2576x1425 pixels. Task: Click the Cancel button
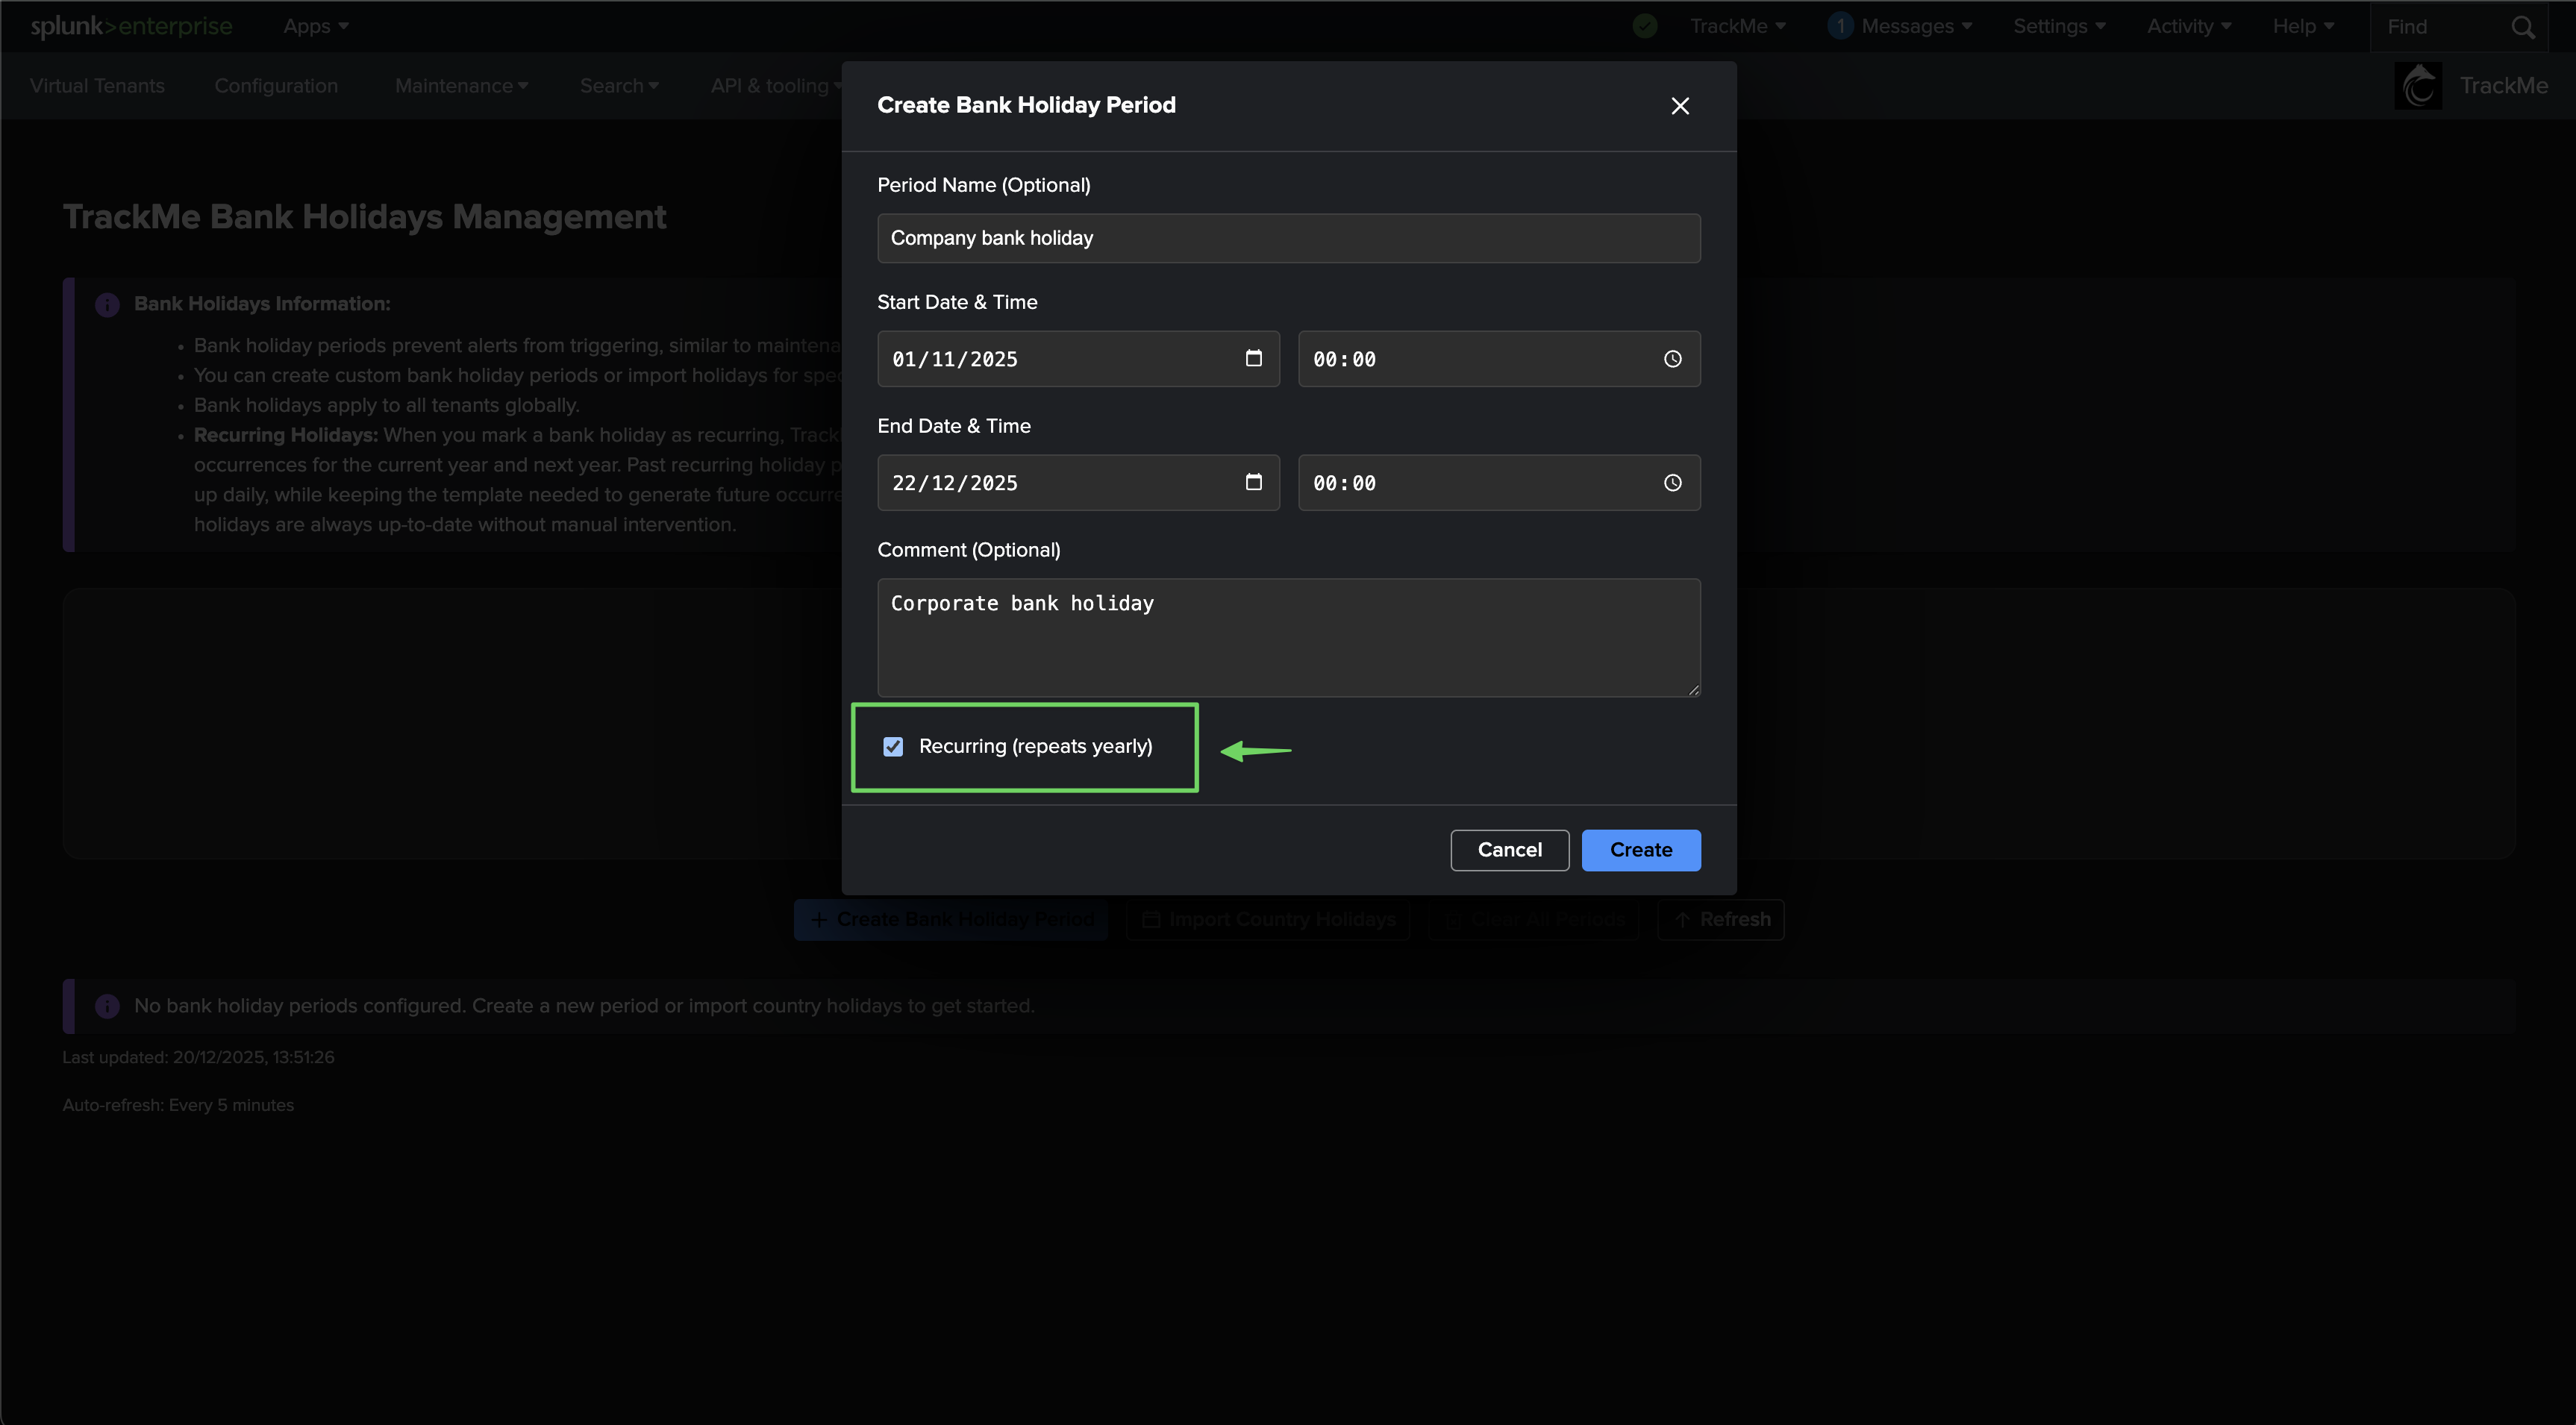[x=1508, y=850]
